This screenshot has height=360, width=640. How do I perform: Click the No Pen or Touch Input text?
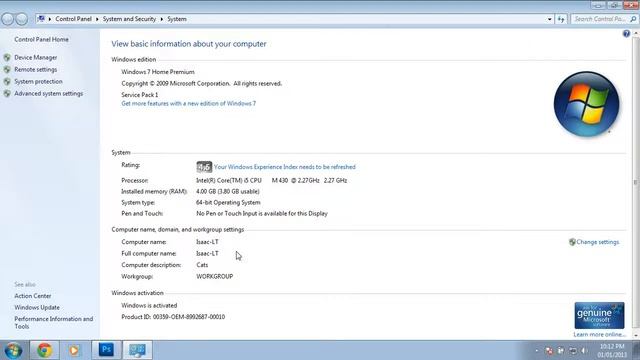262,213
